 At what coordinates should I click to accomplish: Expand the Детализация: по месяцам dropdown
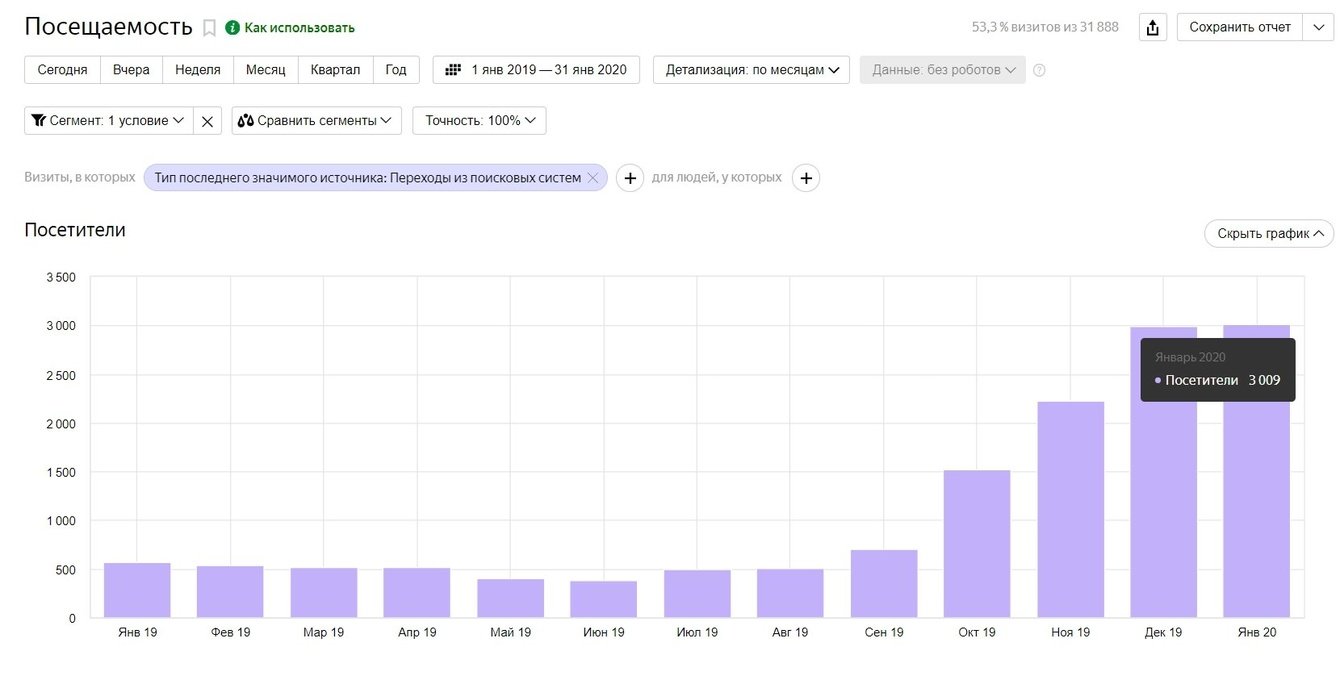coord(751,70)
